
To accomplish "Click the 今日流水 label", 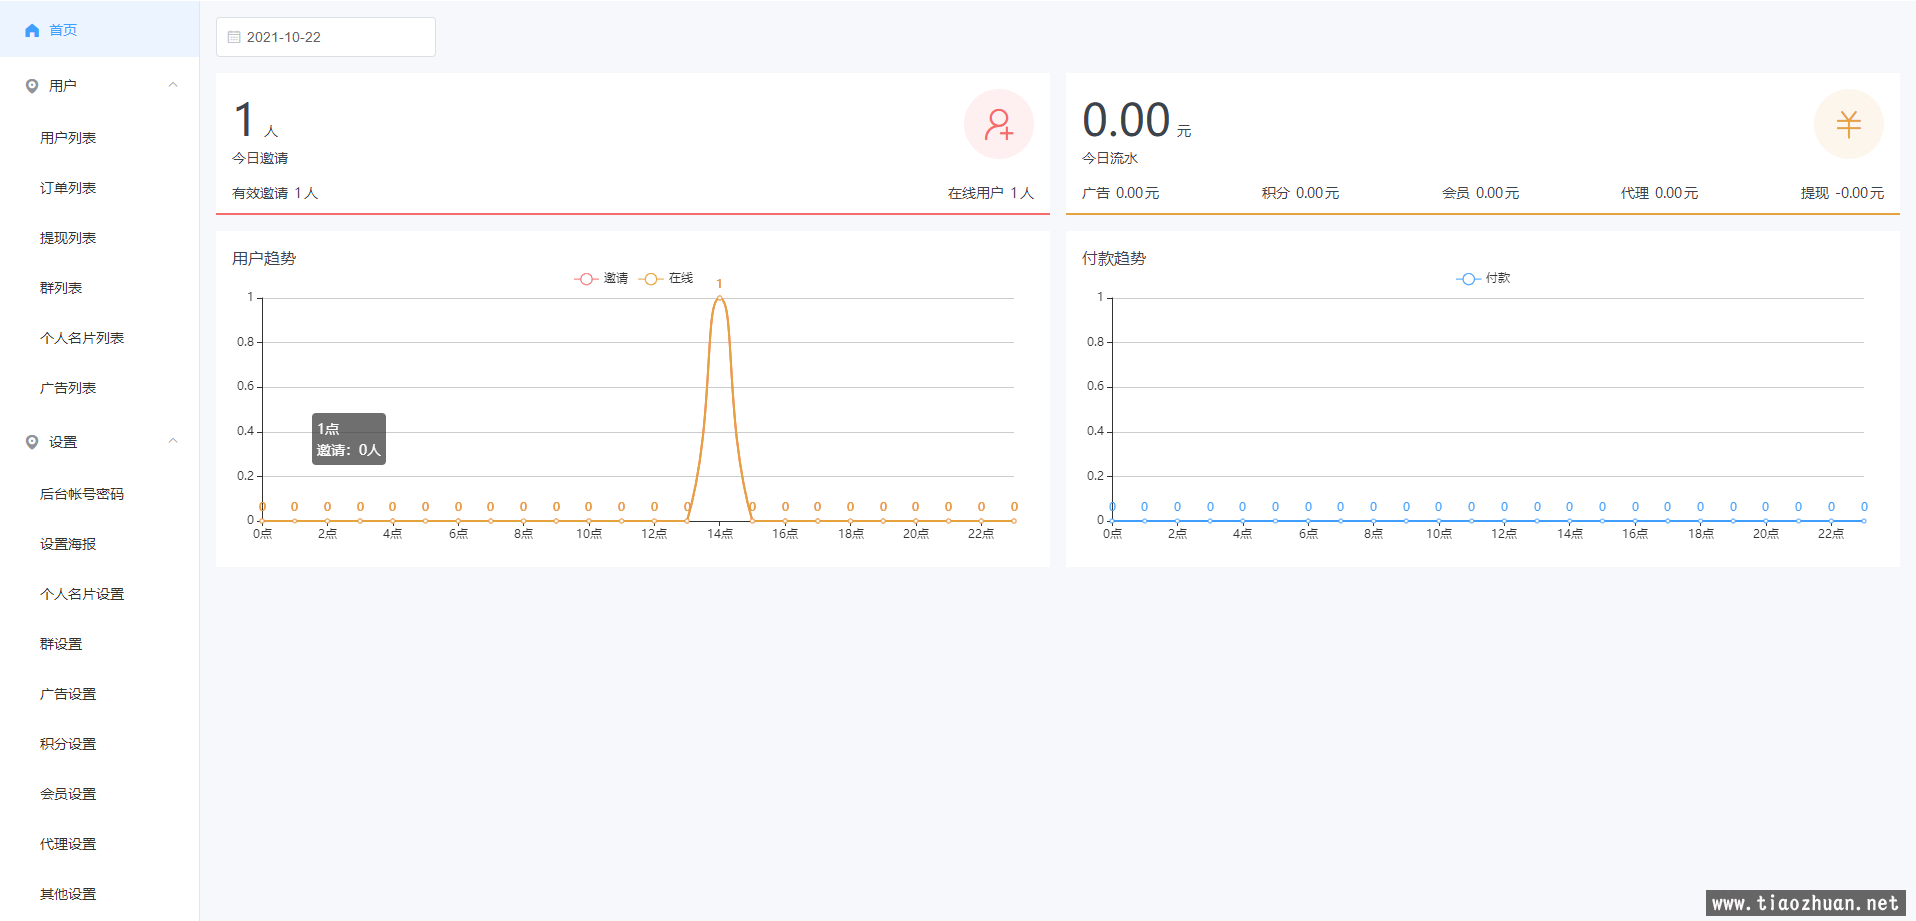I will pyautogui.click(x=1110, y=158).
